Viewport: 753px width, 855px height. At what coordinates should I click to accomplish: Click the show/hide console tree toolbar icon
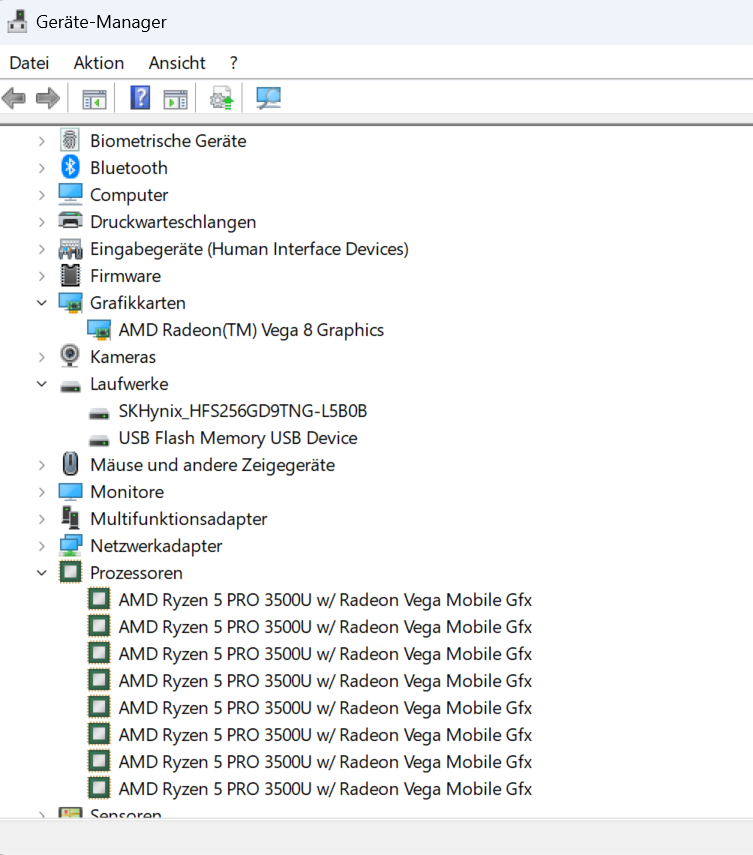(x=94, y=99)
